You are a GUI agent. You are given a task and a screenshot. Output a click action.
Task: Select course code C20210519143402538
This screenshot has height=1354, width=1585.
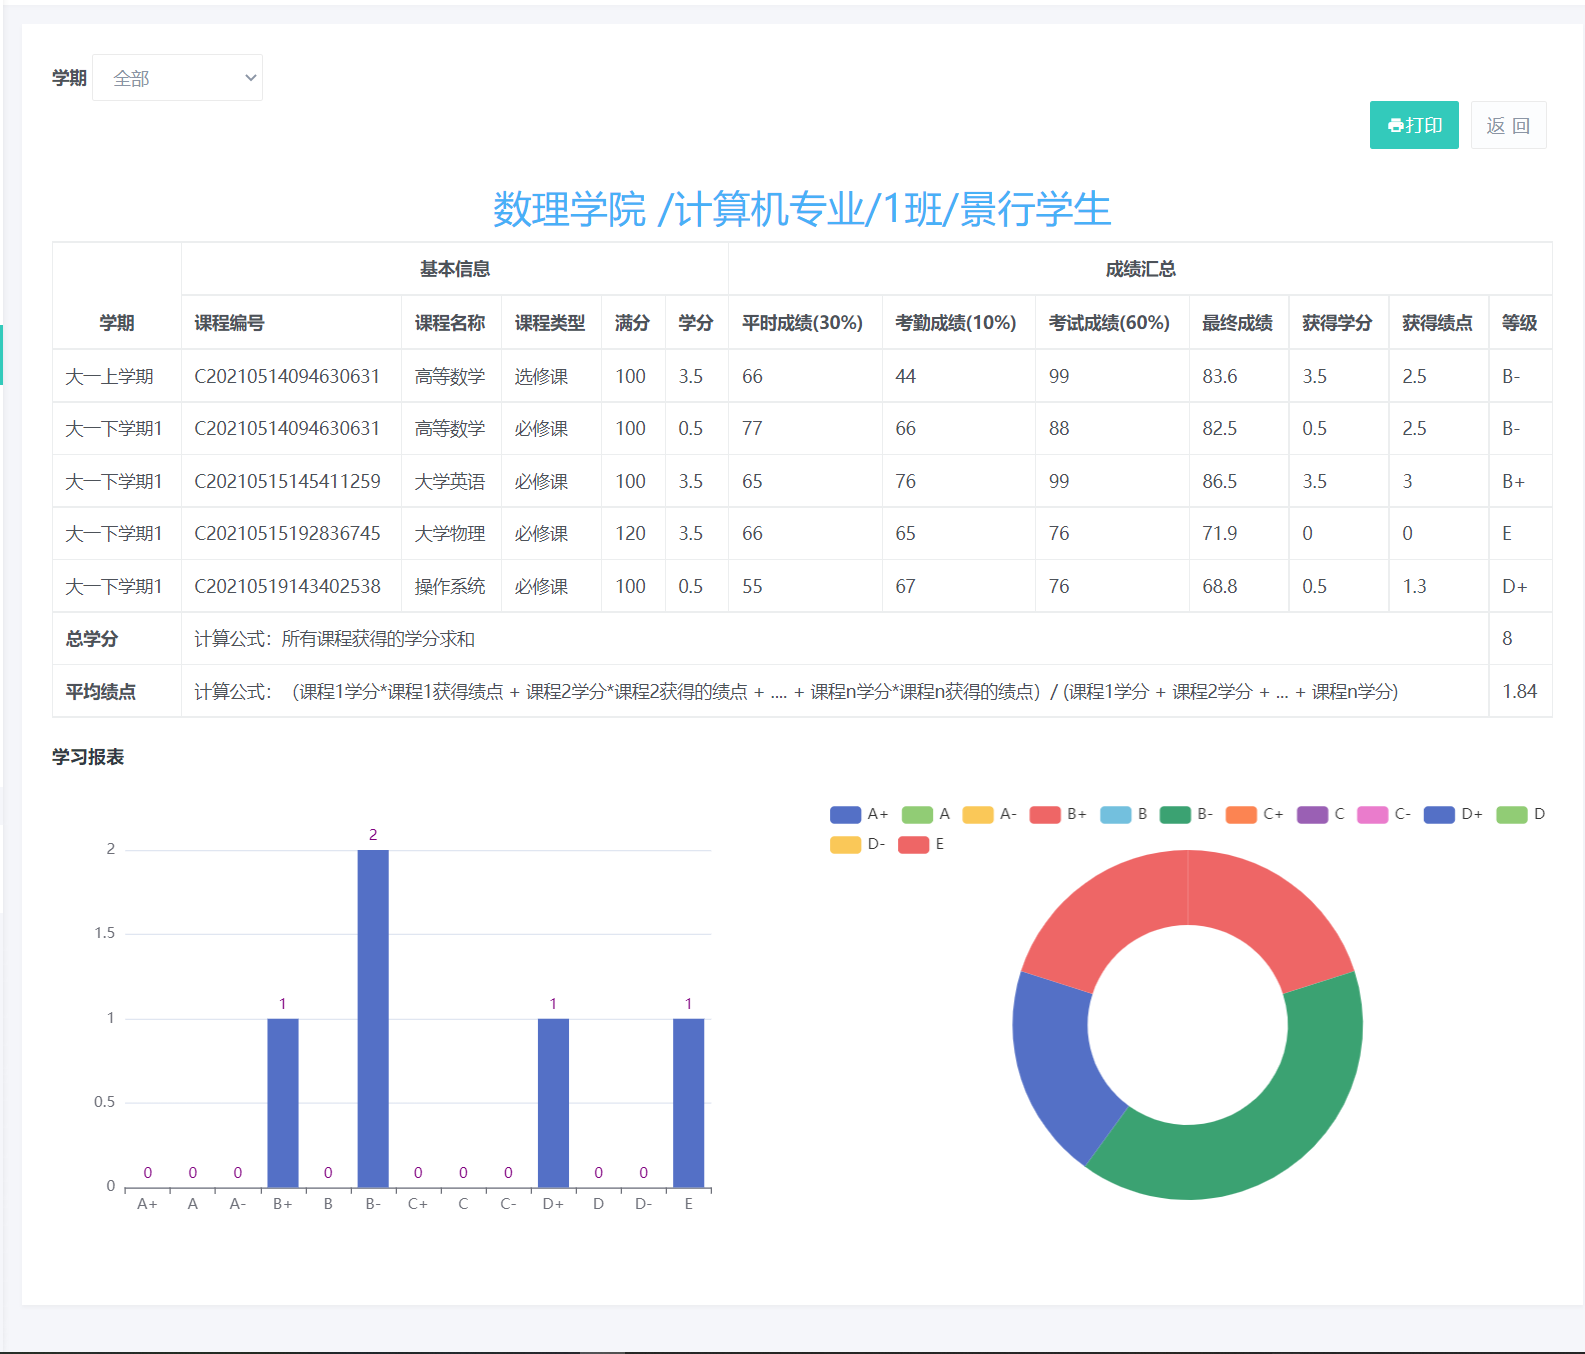click(x=287, y=586)
